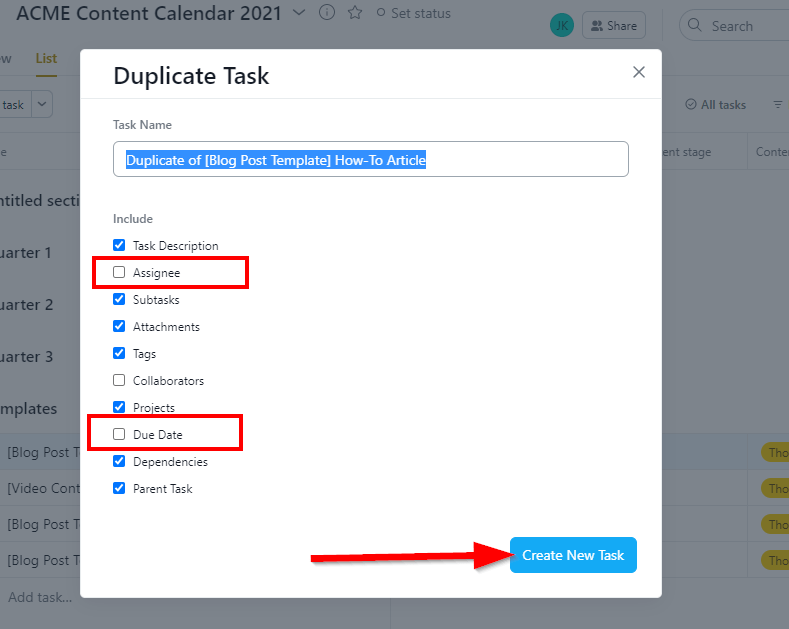Viewport: 789px width, 629px height.
Task: Click the Content stage column header
Action: pyautogui.click(x=686, y=152)
